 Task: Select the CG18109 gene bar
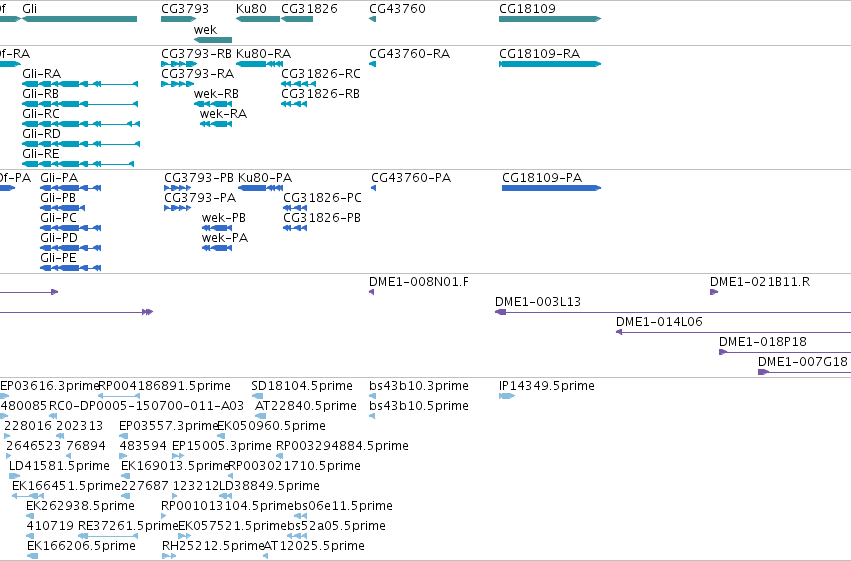coord(550,19)
